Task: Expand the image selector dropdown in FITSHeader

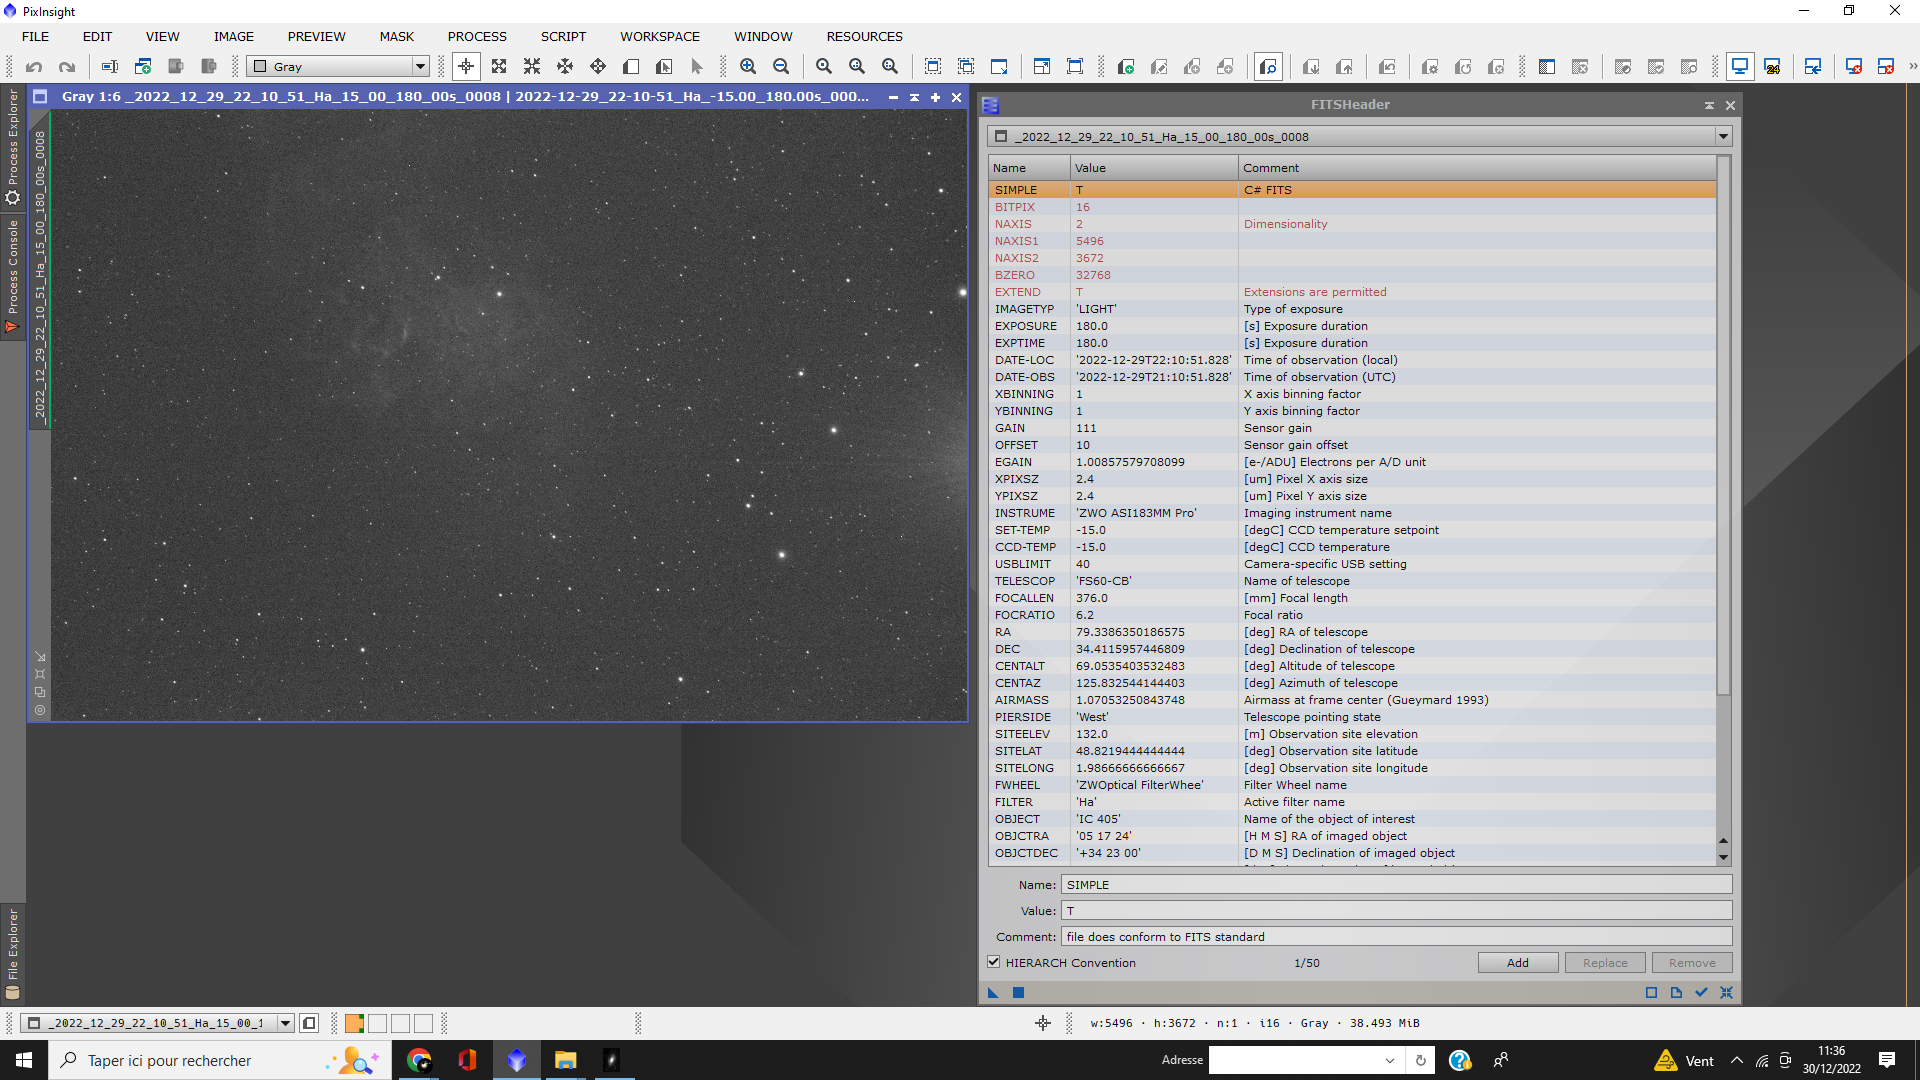Action: click(1723, 137)
